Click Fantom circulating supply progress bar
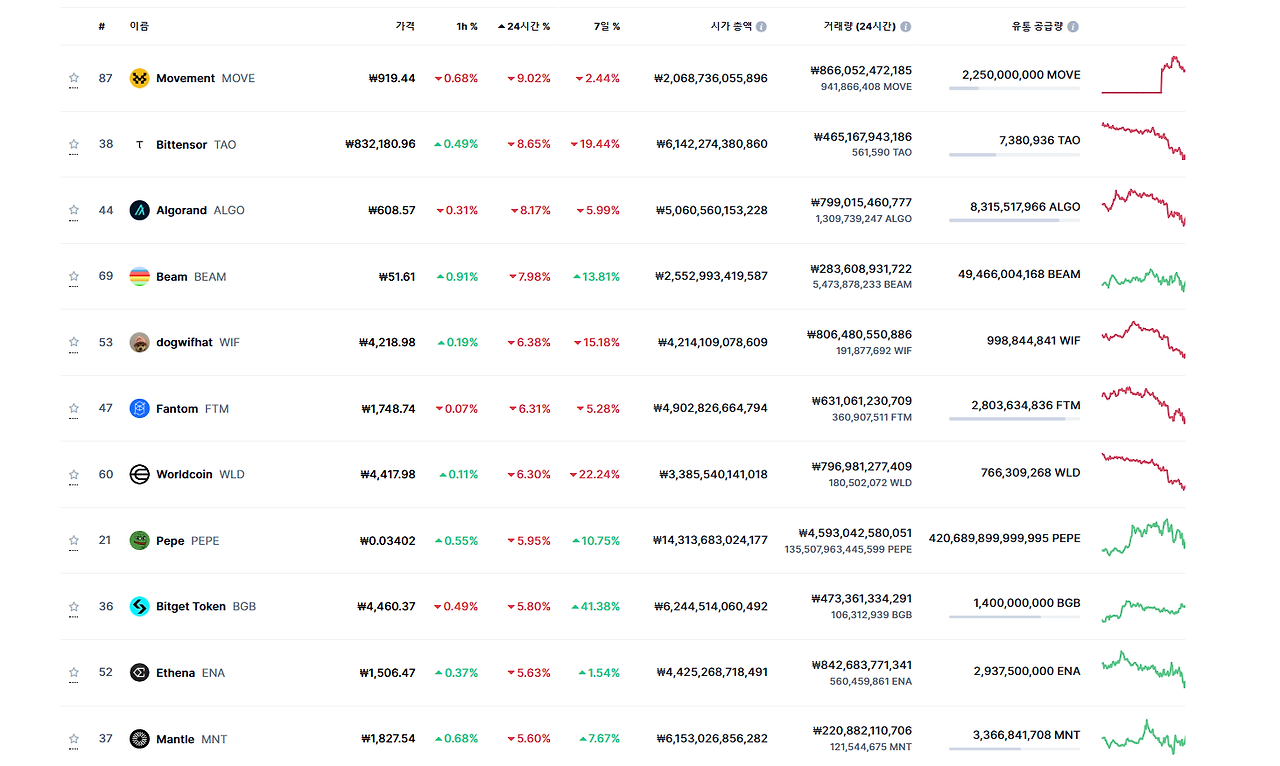This screenshot has width=1280, height=766. [1014, 419]
